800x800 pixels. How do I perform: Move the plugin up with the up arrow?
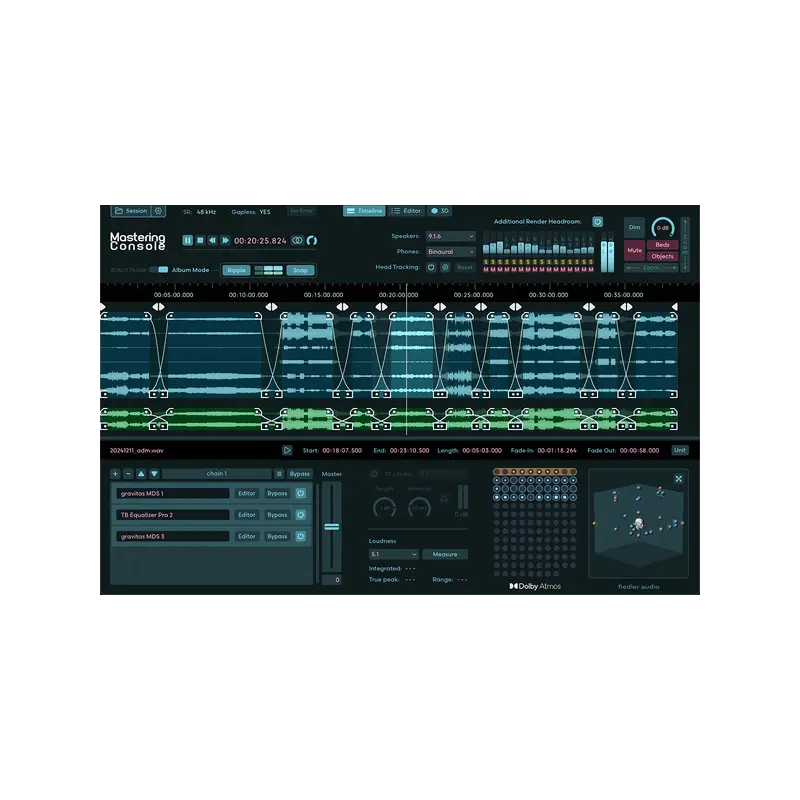pyautogui.click(x=141, y=473)
